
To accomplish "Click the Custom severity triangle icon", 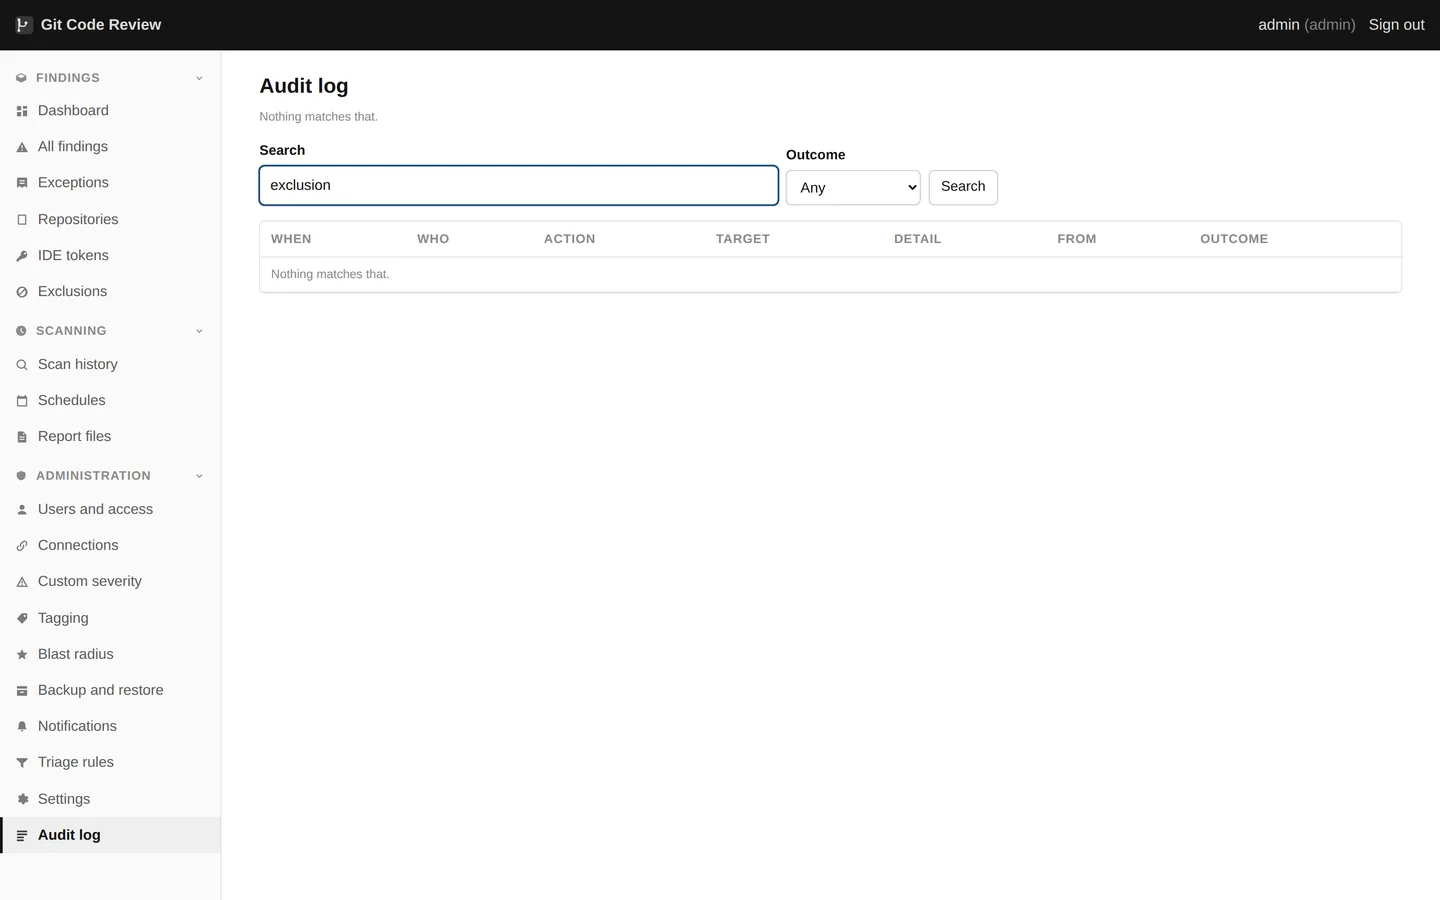I will click(22, 582).
